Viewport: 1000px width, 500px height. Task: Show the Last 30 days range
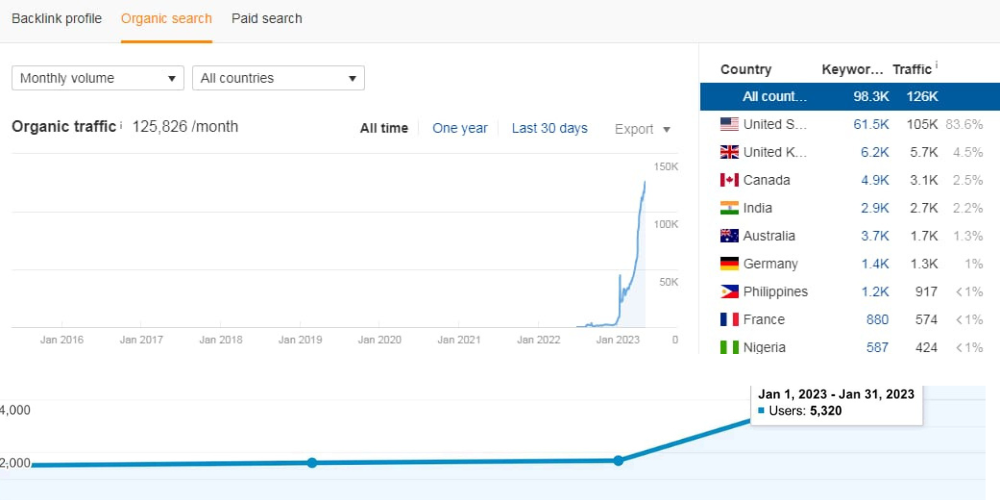[x=549, y=128]
